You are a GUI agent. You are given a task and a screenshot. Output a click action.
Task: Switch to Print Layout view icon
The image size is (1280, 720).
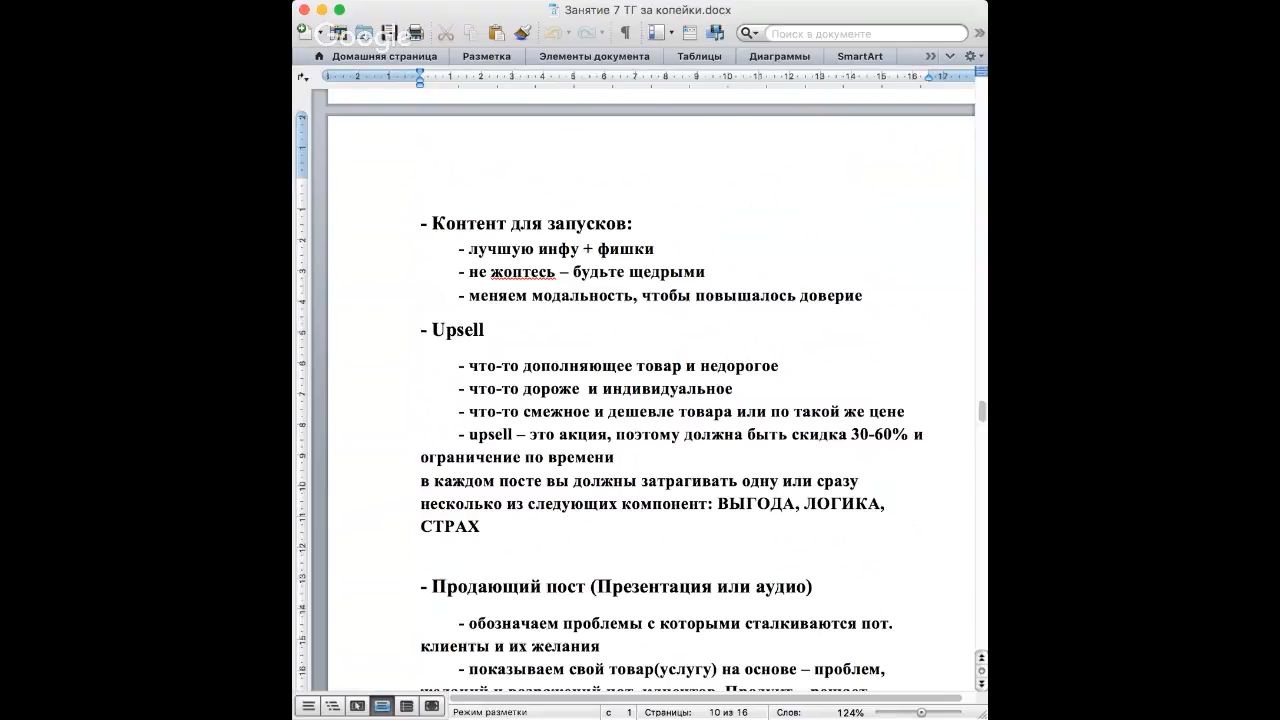tap(382, 706)
